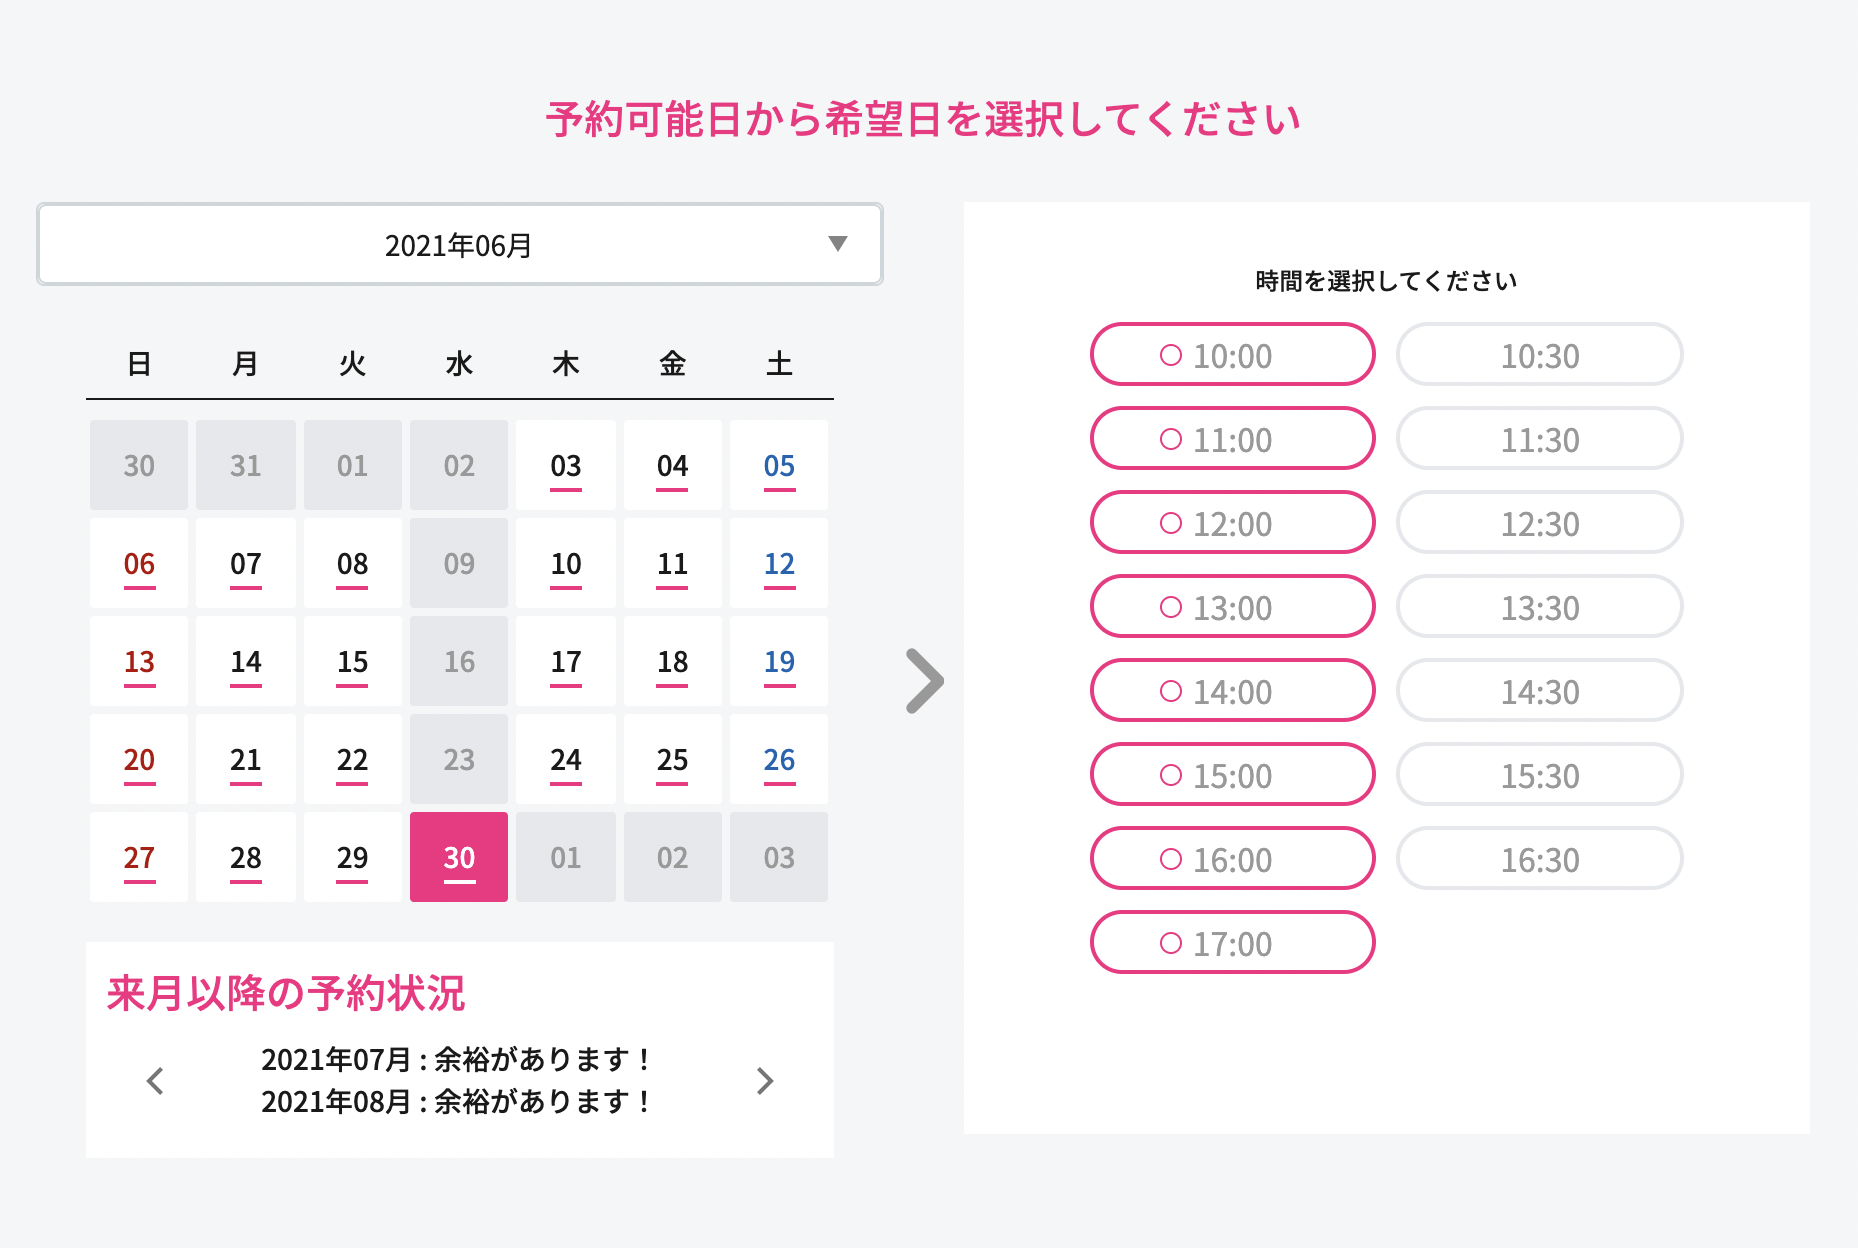Open the 2021年06月 month dropdown

(459, 245)
